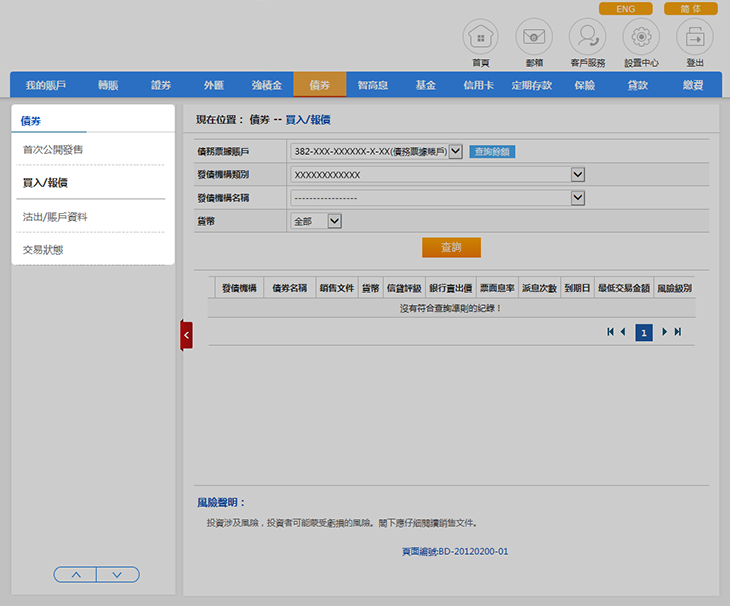Click the Home (首頁) icon
The image size is (730, 606).
click(480, 37)
